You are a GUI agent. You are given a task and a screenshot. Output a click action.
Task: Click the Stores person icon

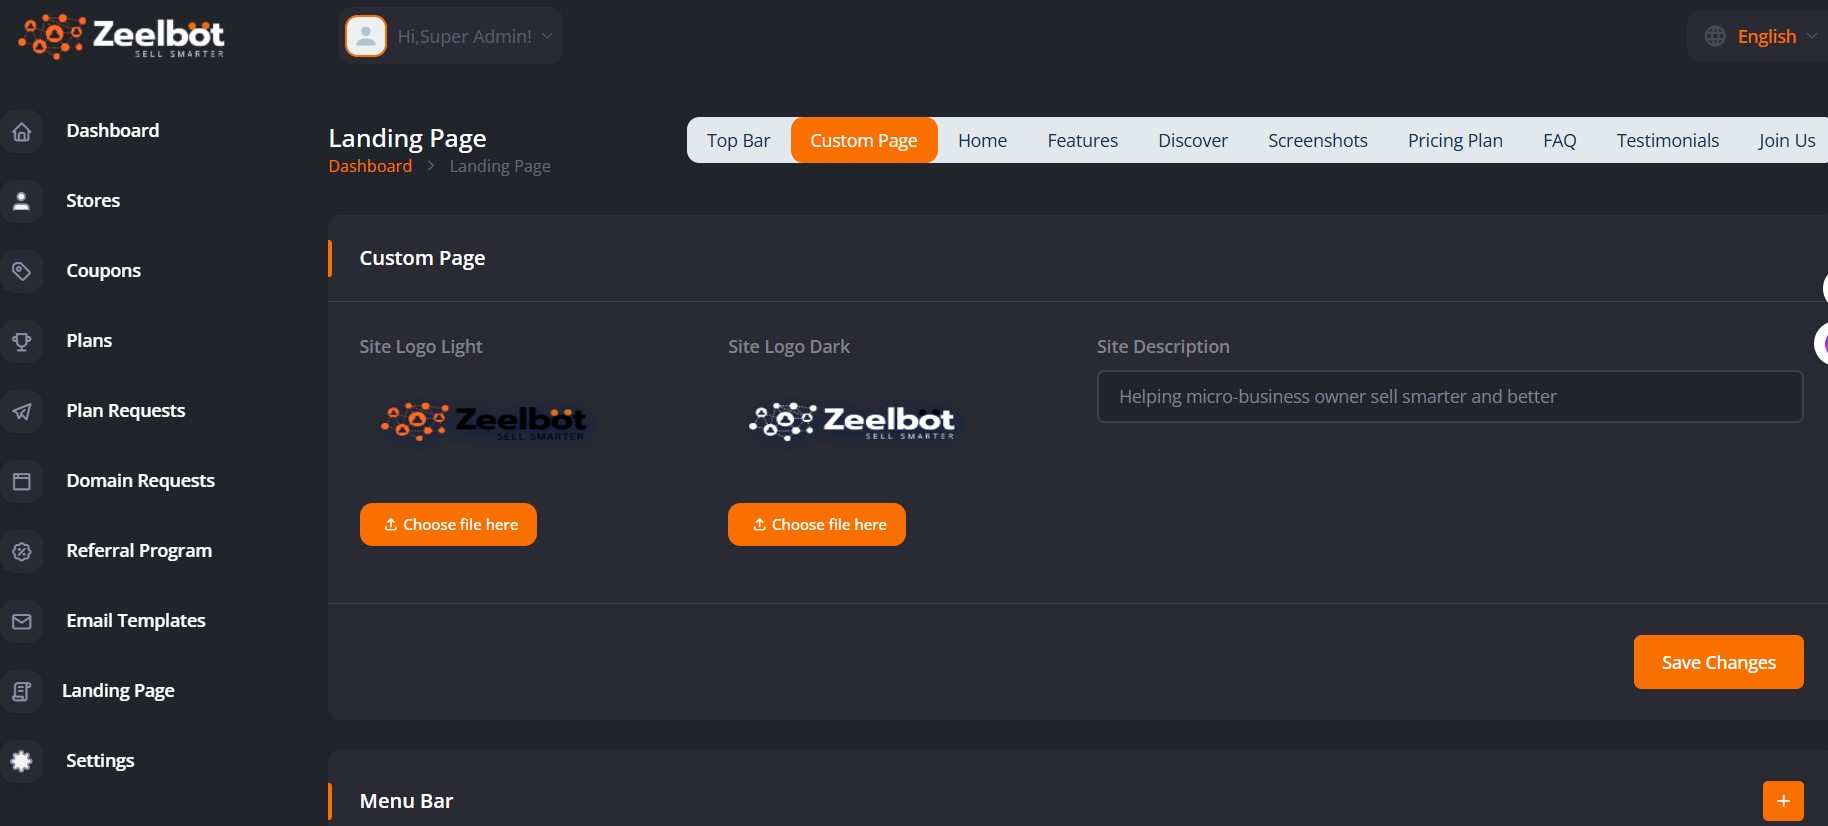tap(22, 201)
